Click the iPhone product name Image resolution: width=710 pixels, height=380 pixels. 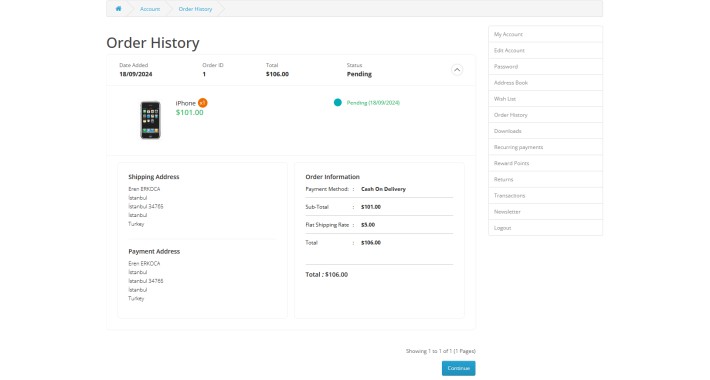click(x=186, y=103)
